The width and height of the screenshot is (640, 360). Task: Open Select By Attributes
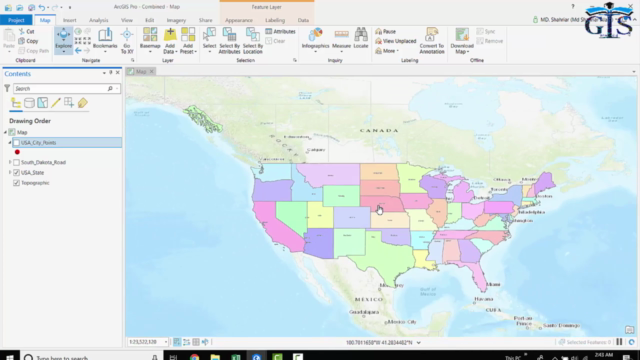[x=229, y=40]
